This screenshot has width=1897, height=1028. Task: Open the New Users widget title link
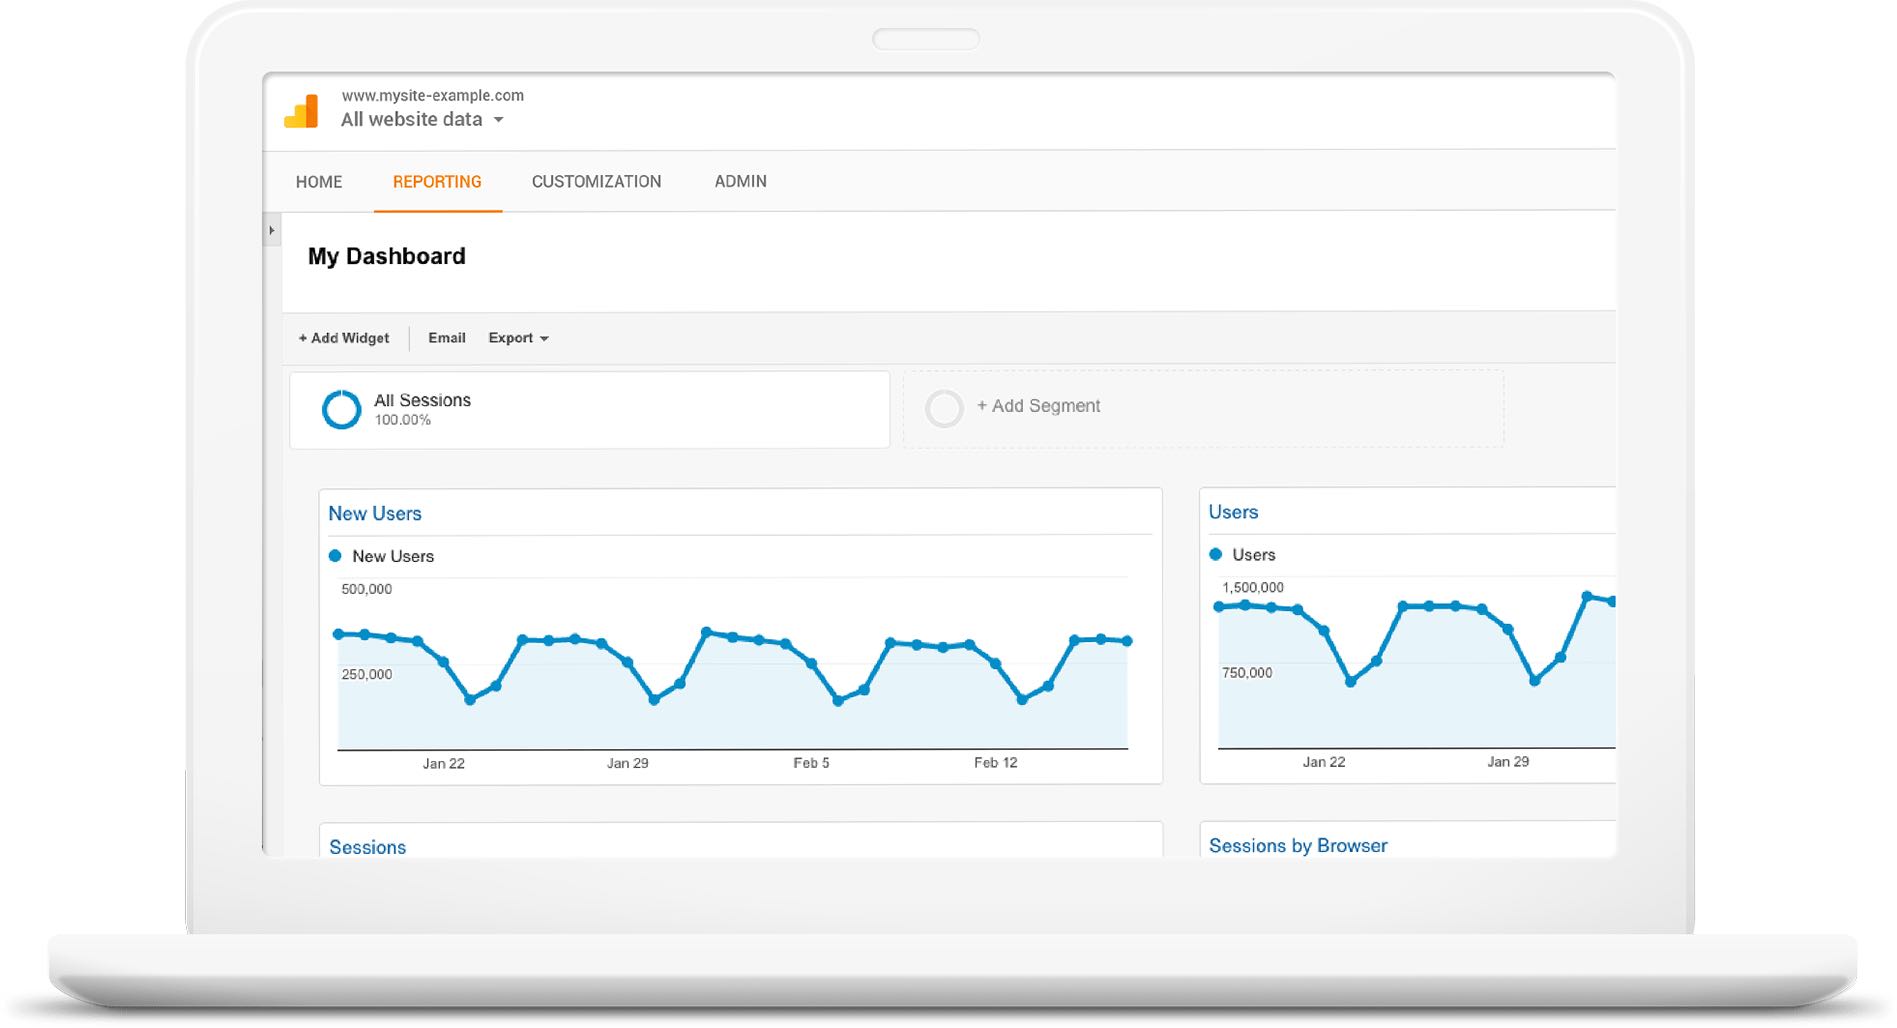375,514
